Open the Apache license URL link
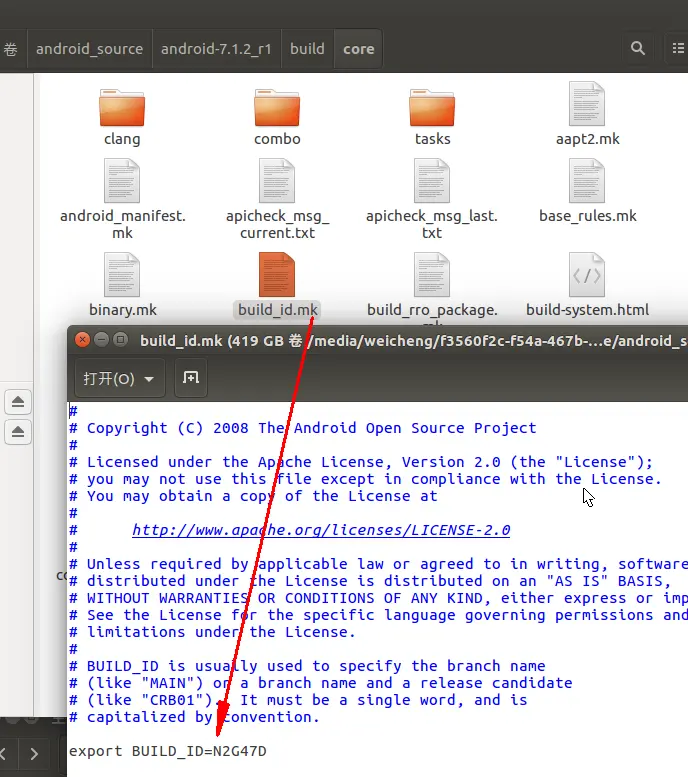 [321, 530]
